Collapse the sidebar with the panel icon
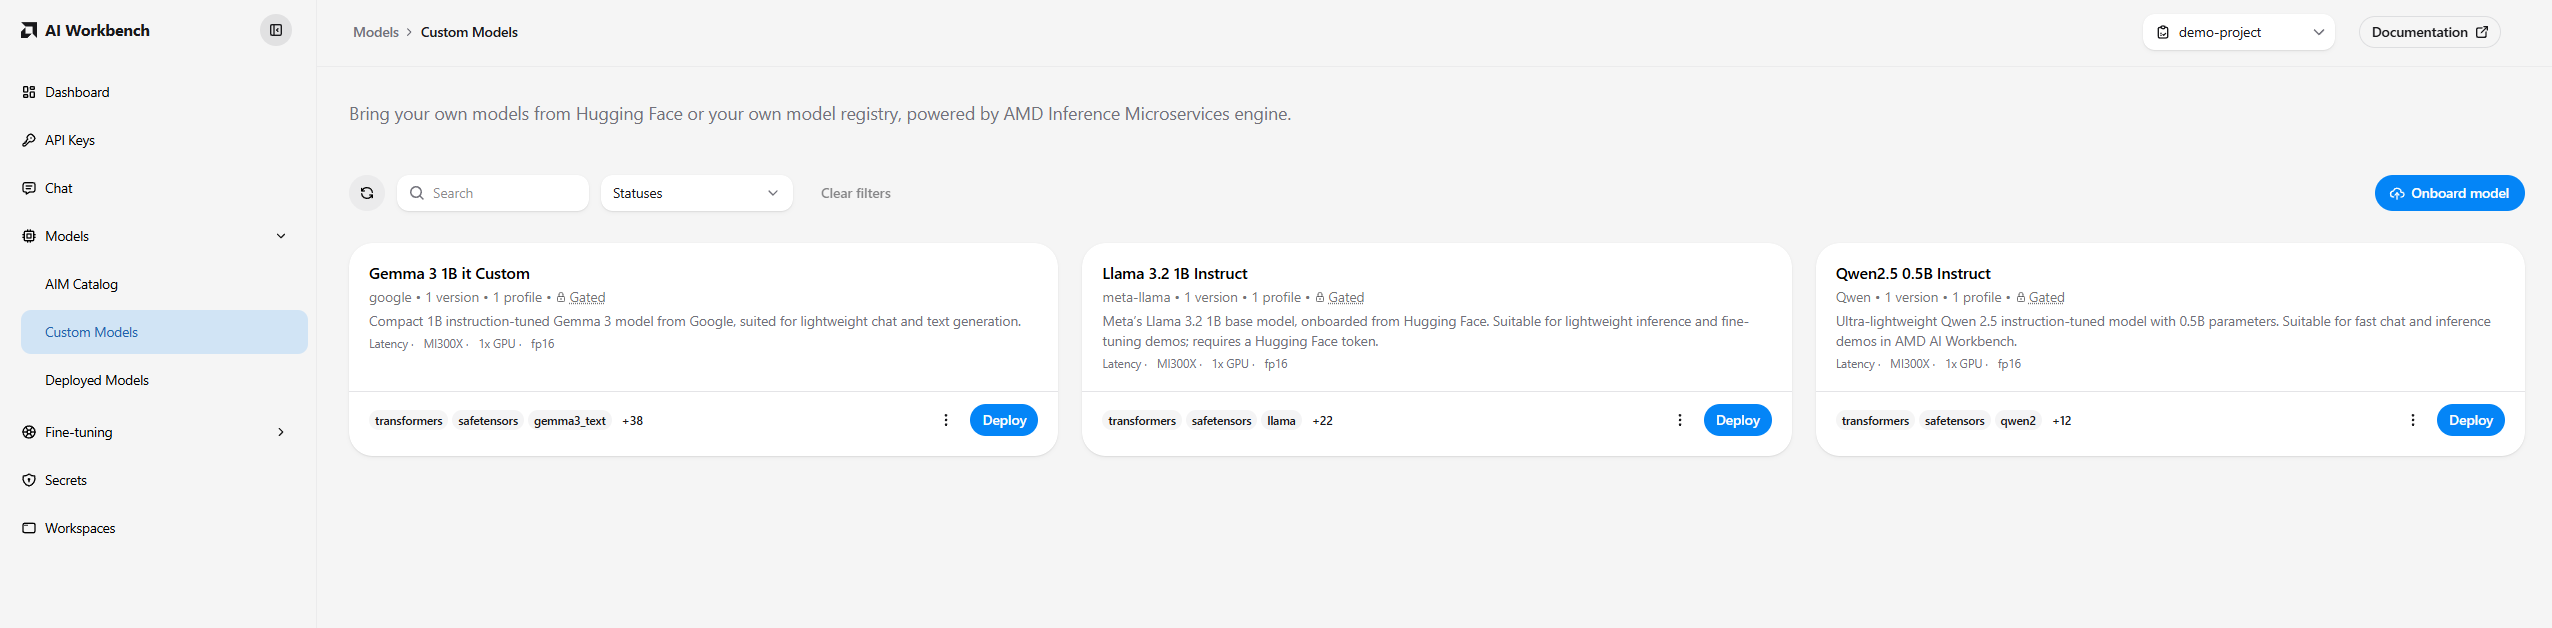 tap(276, 30)
